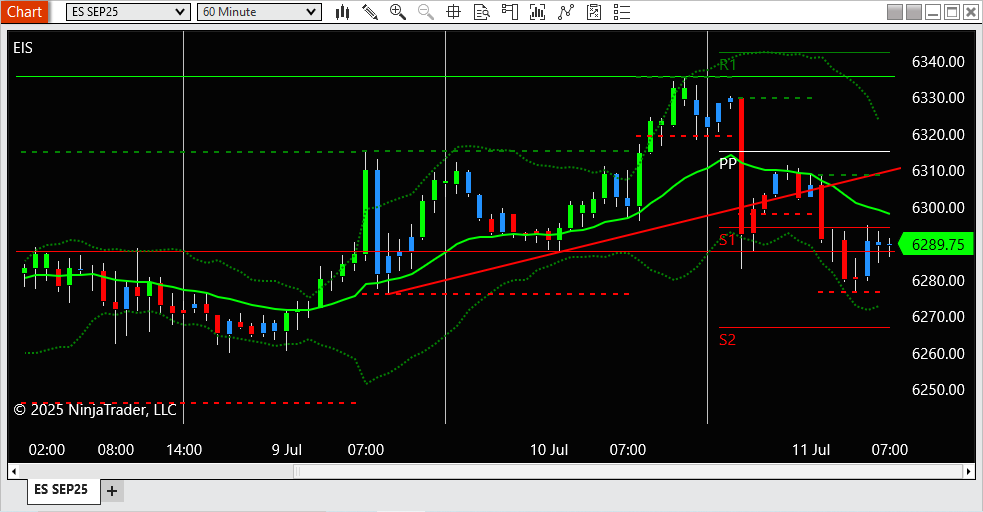Click the 6340.00 price axis label
The image size is (983, 512).
[938, 61]
